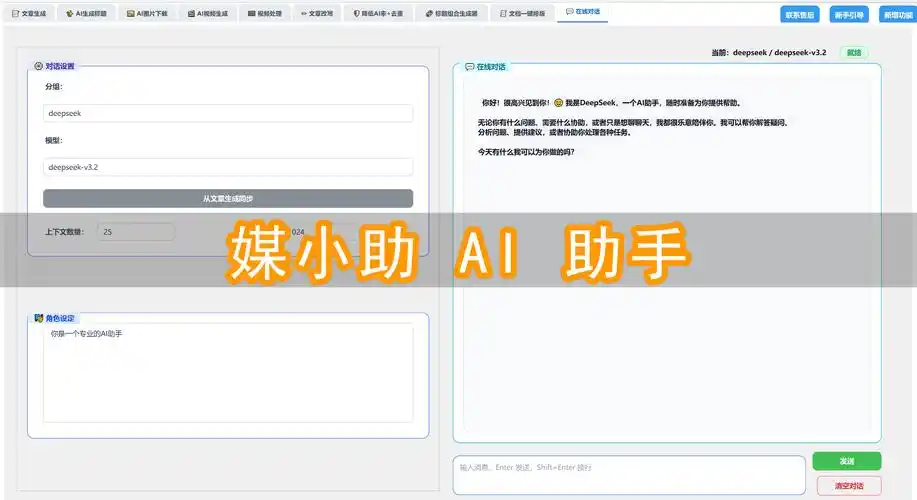
Task: Click the 角色设定 panel header icon
Action: (x=39, y=318)
